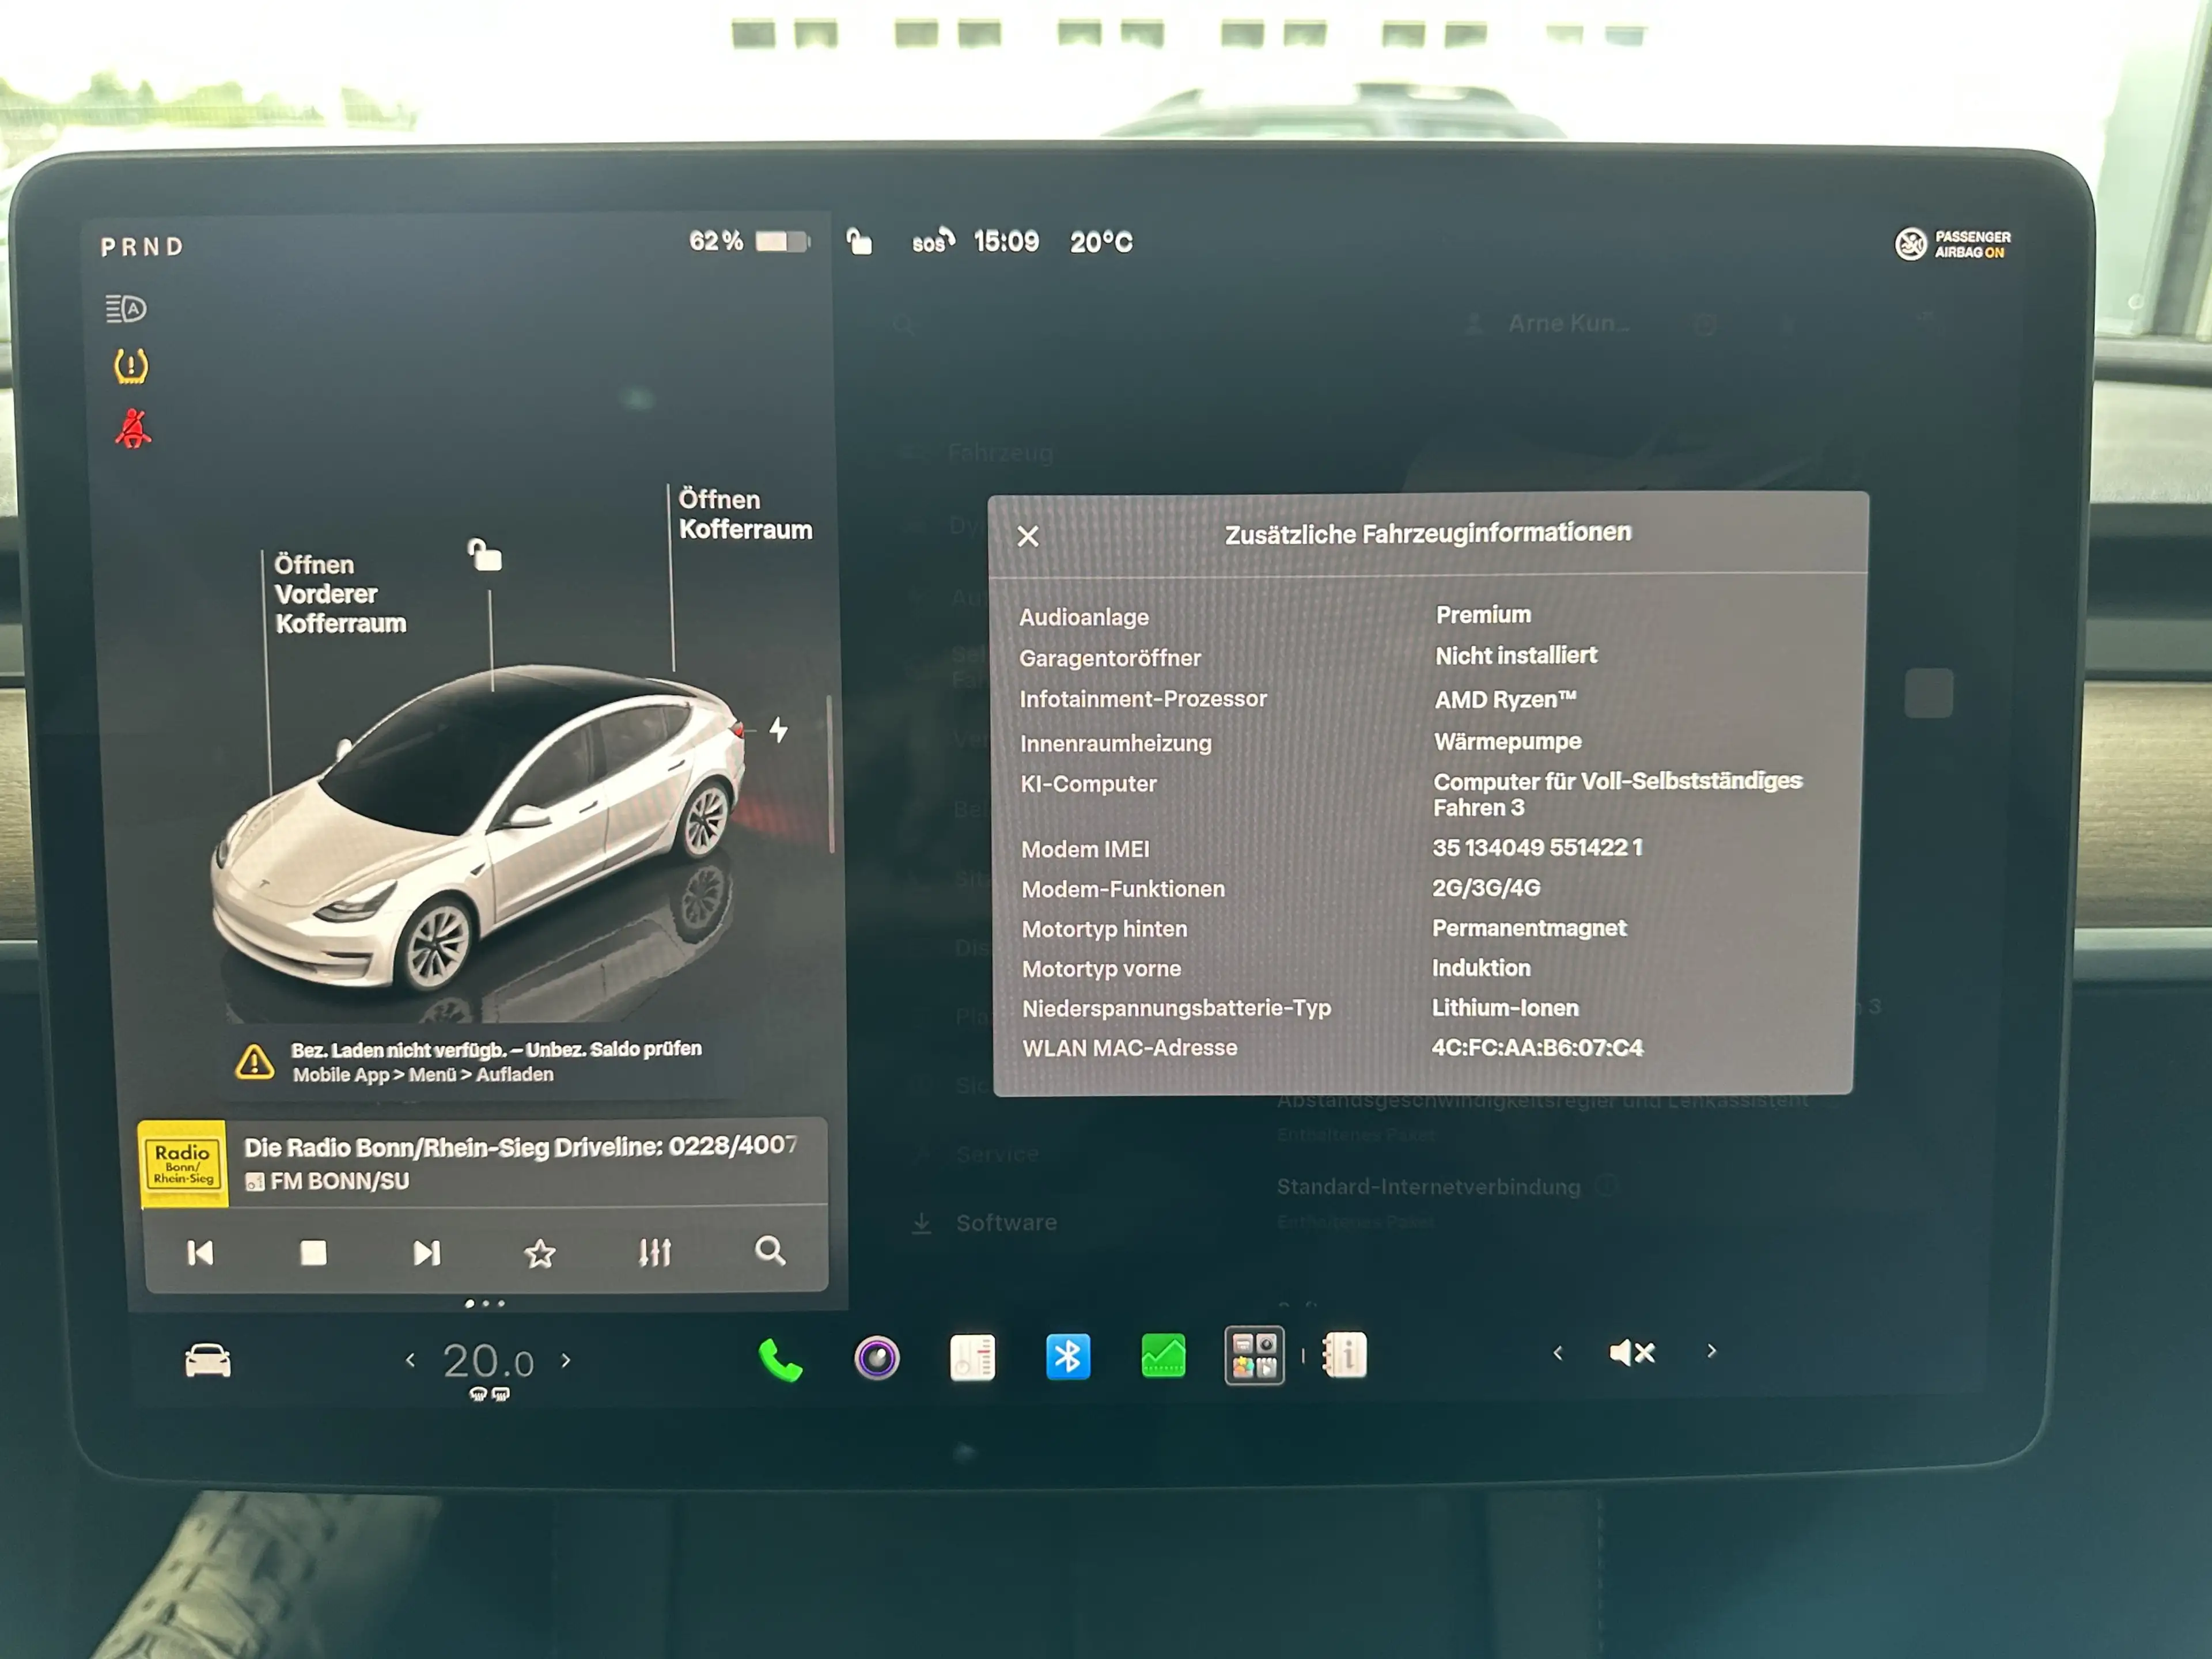Open the rear trunk (Öffnen Kofferraum)
This screenshot has width=2212, height=1659.
[x=745, y=514]
